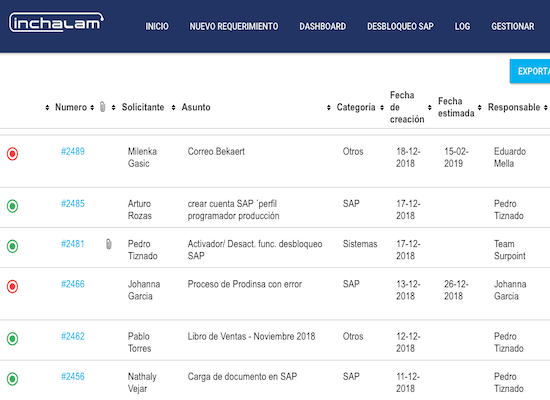Click the paperclip attachment icon on ticket #2481
Image resolution: width=550 pixels, height=400 pixels.
109,244
